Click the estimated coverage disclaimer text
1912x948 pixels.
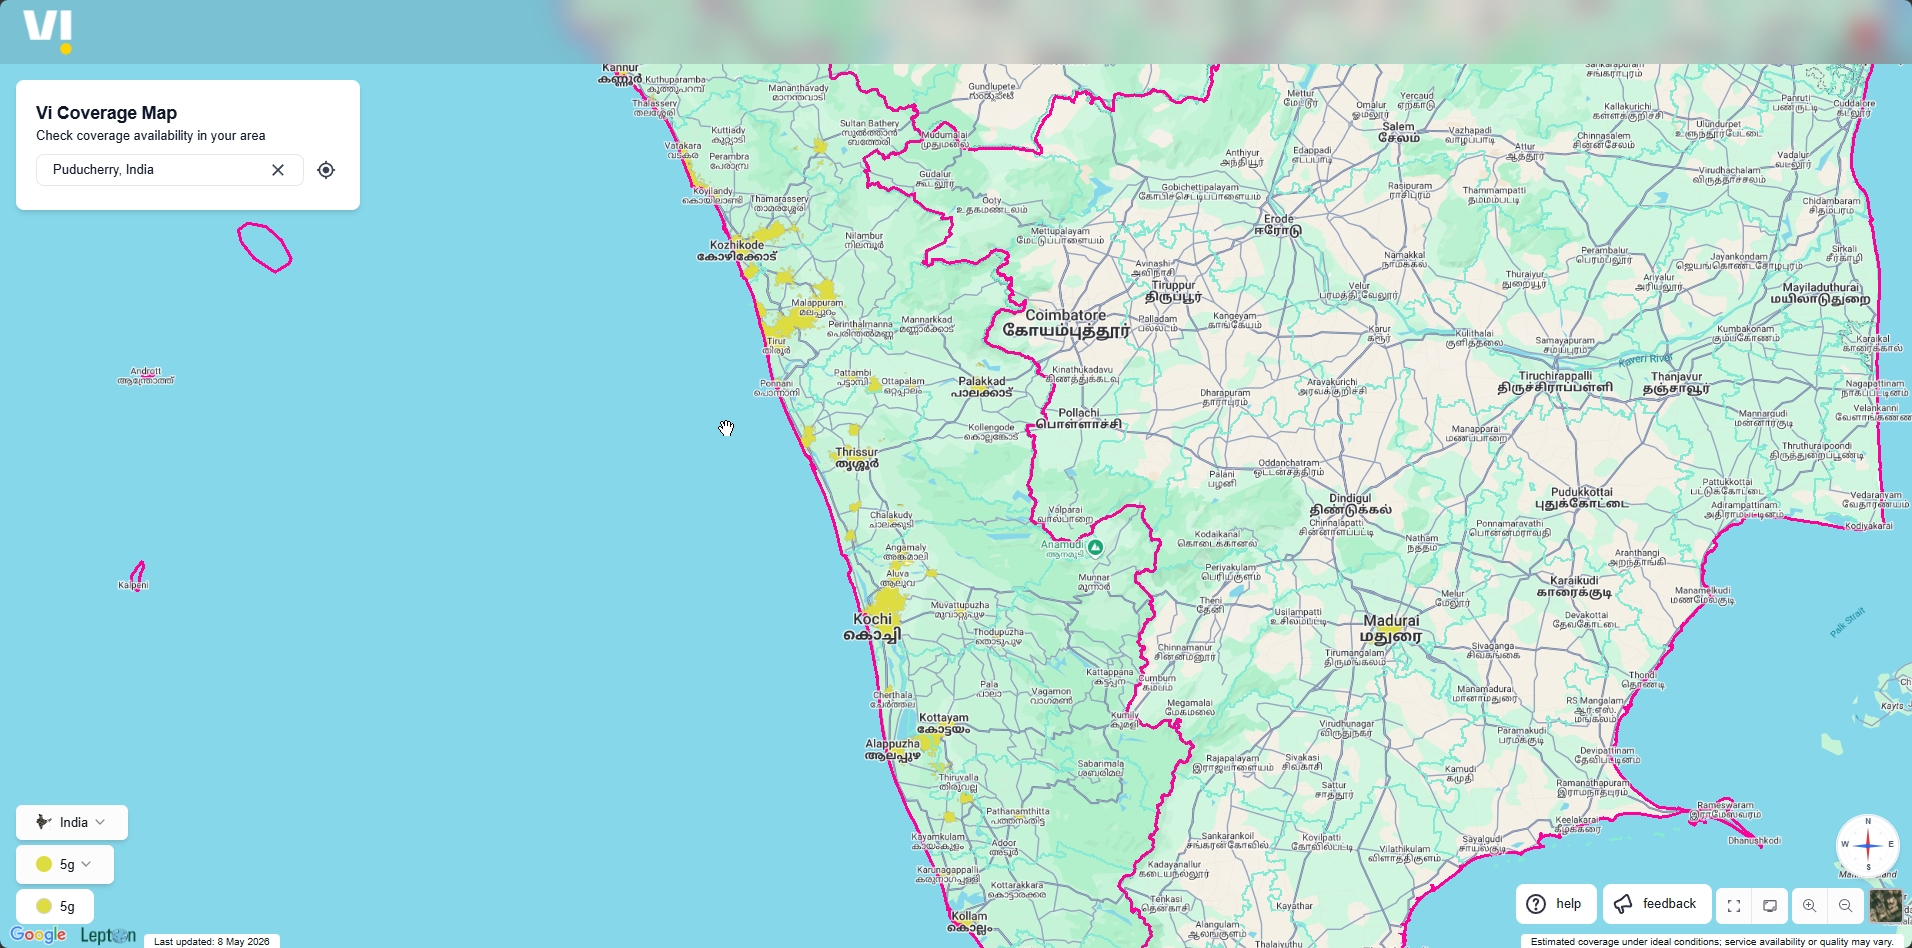(1712, 941)
